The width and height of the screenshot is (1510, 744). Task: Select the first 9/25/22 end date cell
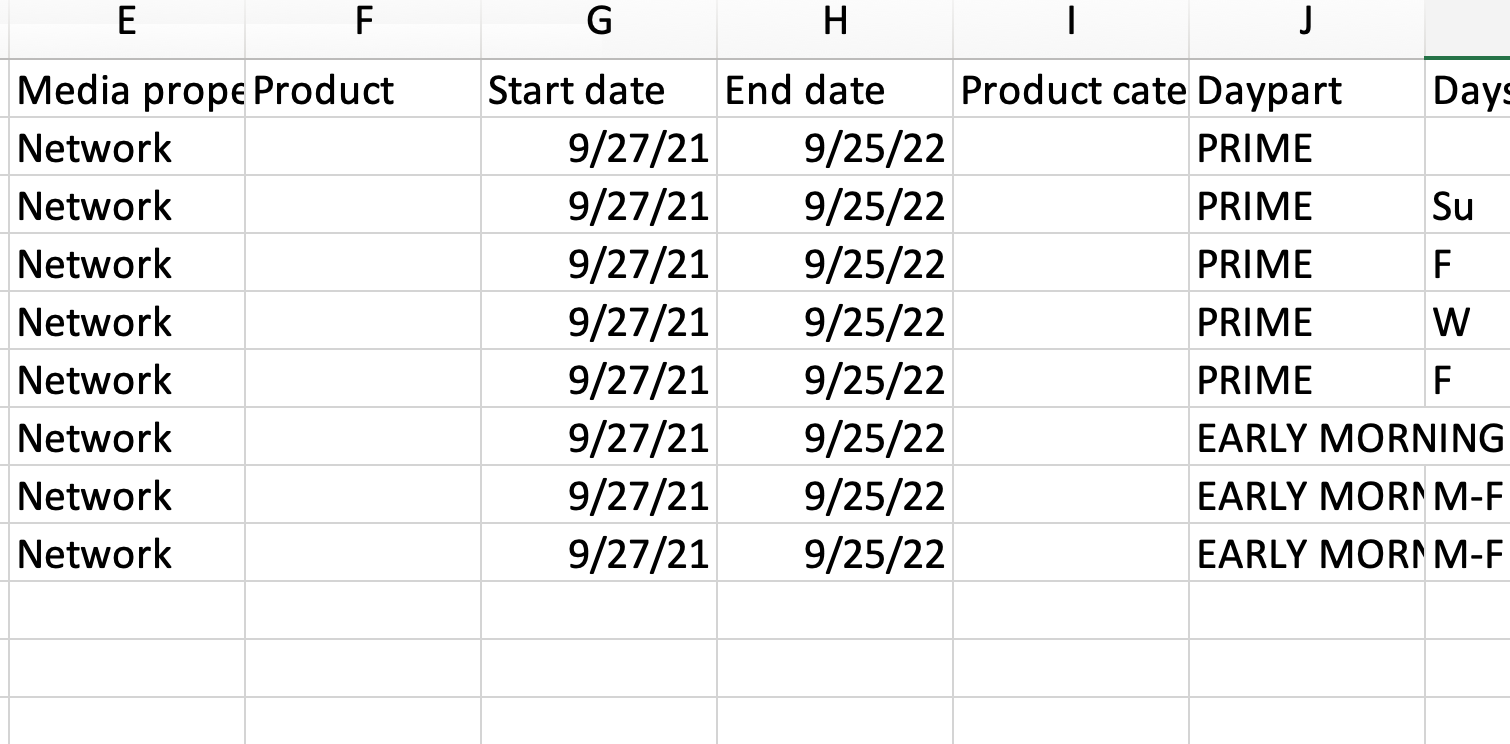pyautogui.click(x=835, y=148)
